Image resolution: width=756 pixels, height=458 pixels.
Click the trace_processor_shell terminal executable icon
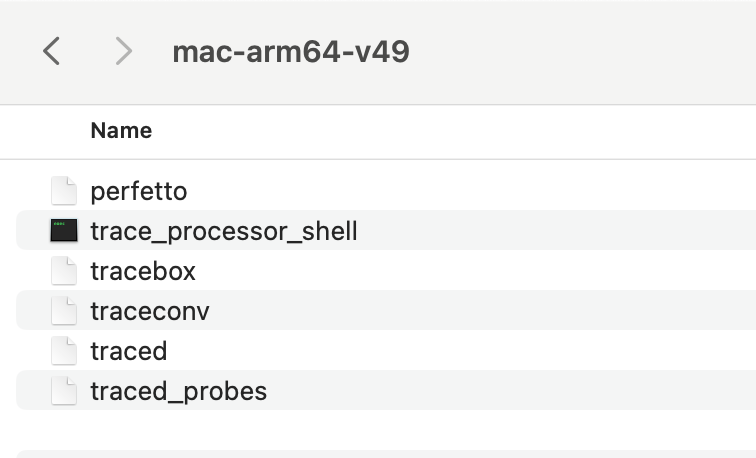tap(64, 231)
